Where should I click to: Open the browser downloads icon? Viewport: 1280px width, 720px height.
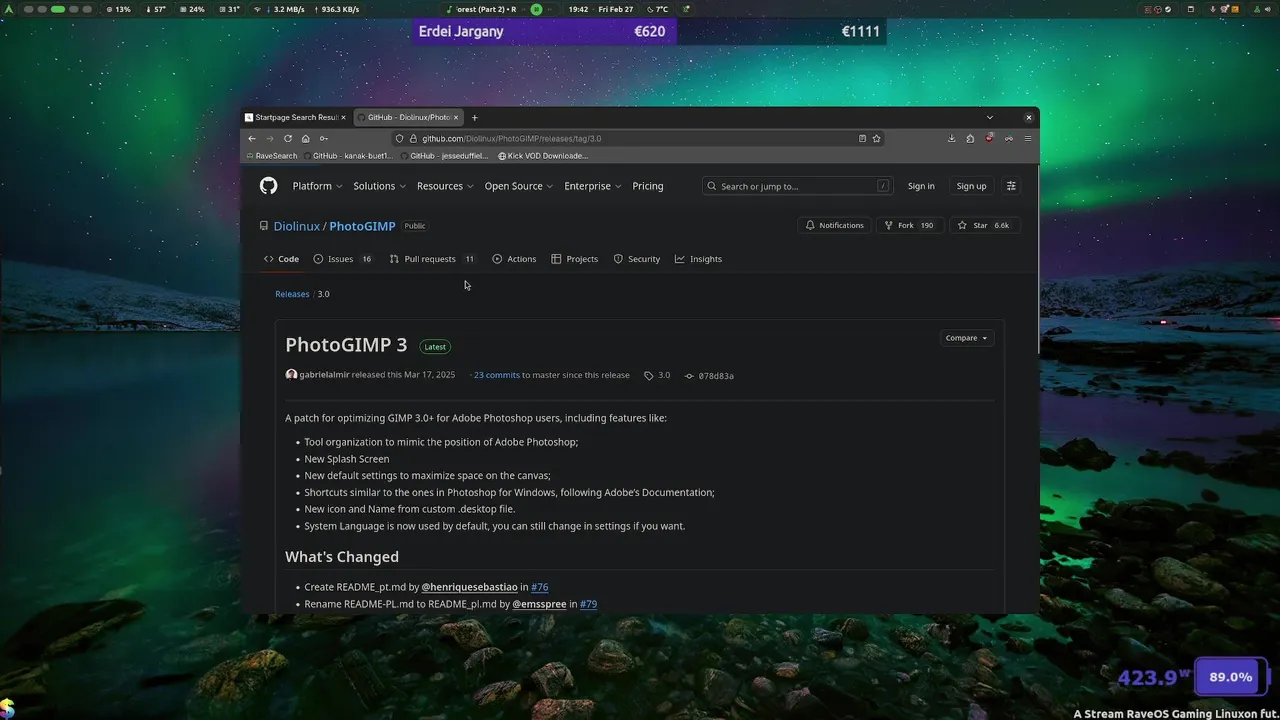pyautogui.click(x=952, y=139)
